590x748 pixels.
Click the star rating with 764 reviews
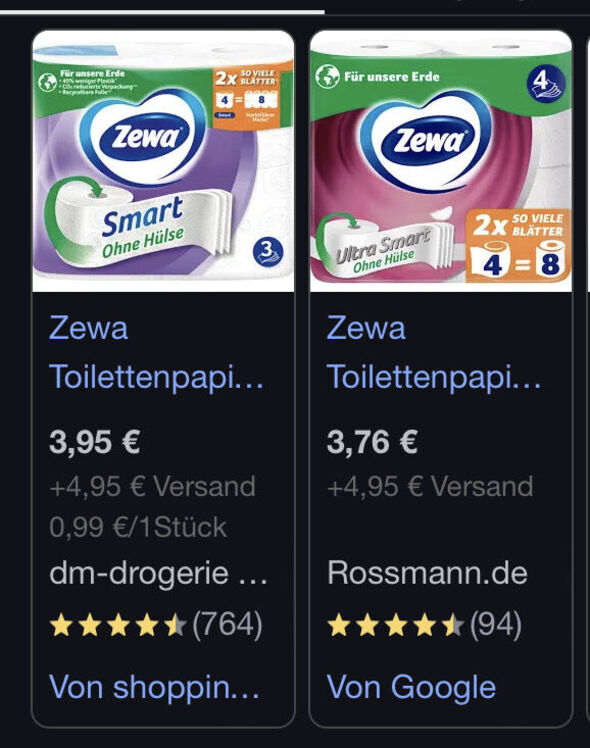coord(118,625)
